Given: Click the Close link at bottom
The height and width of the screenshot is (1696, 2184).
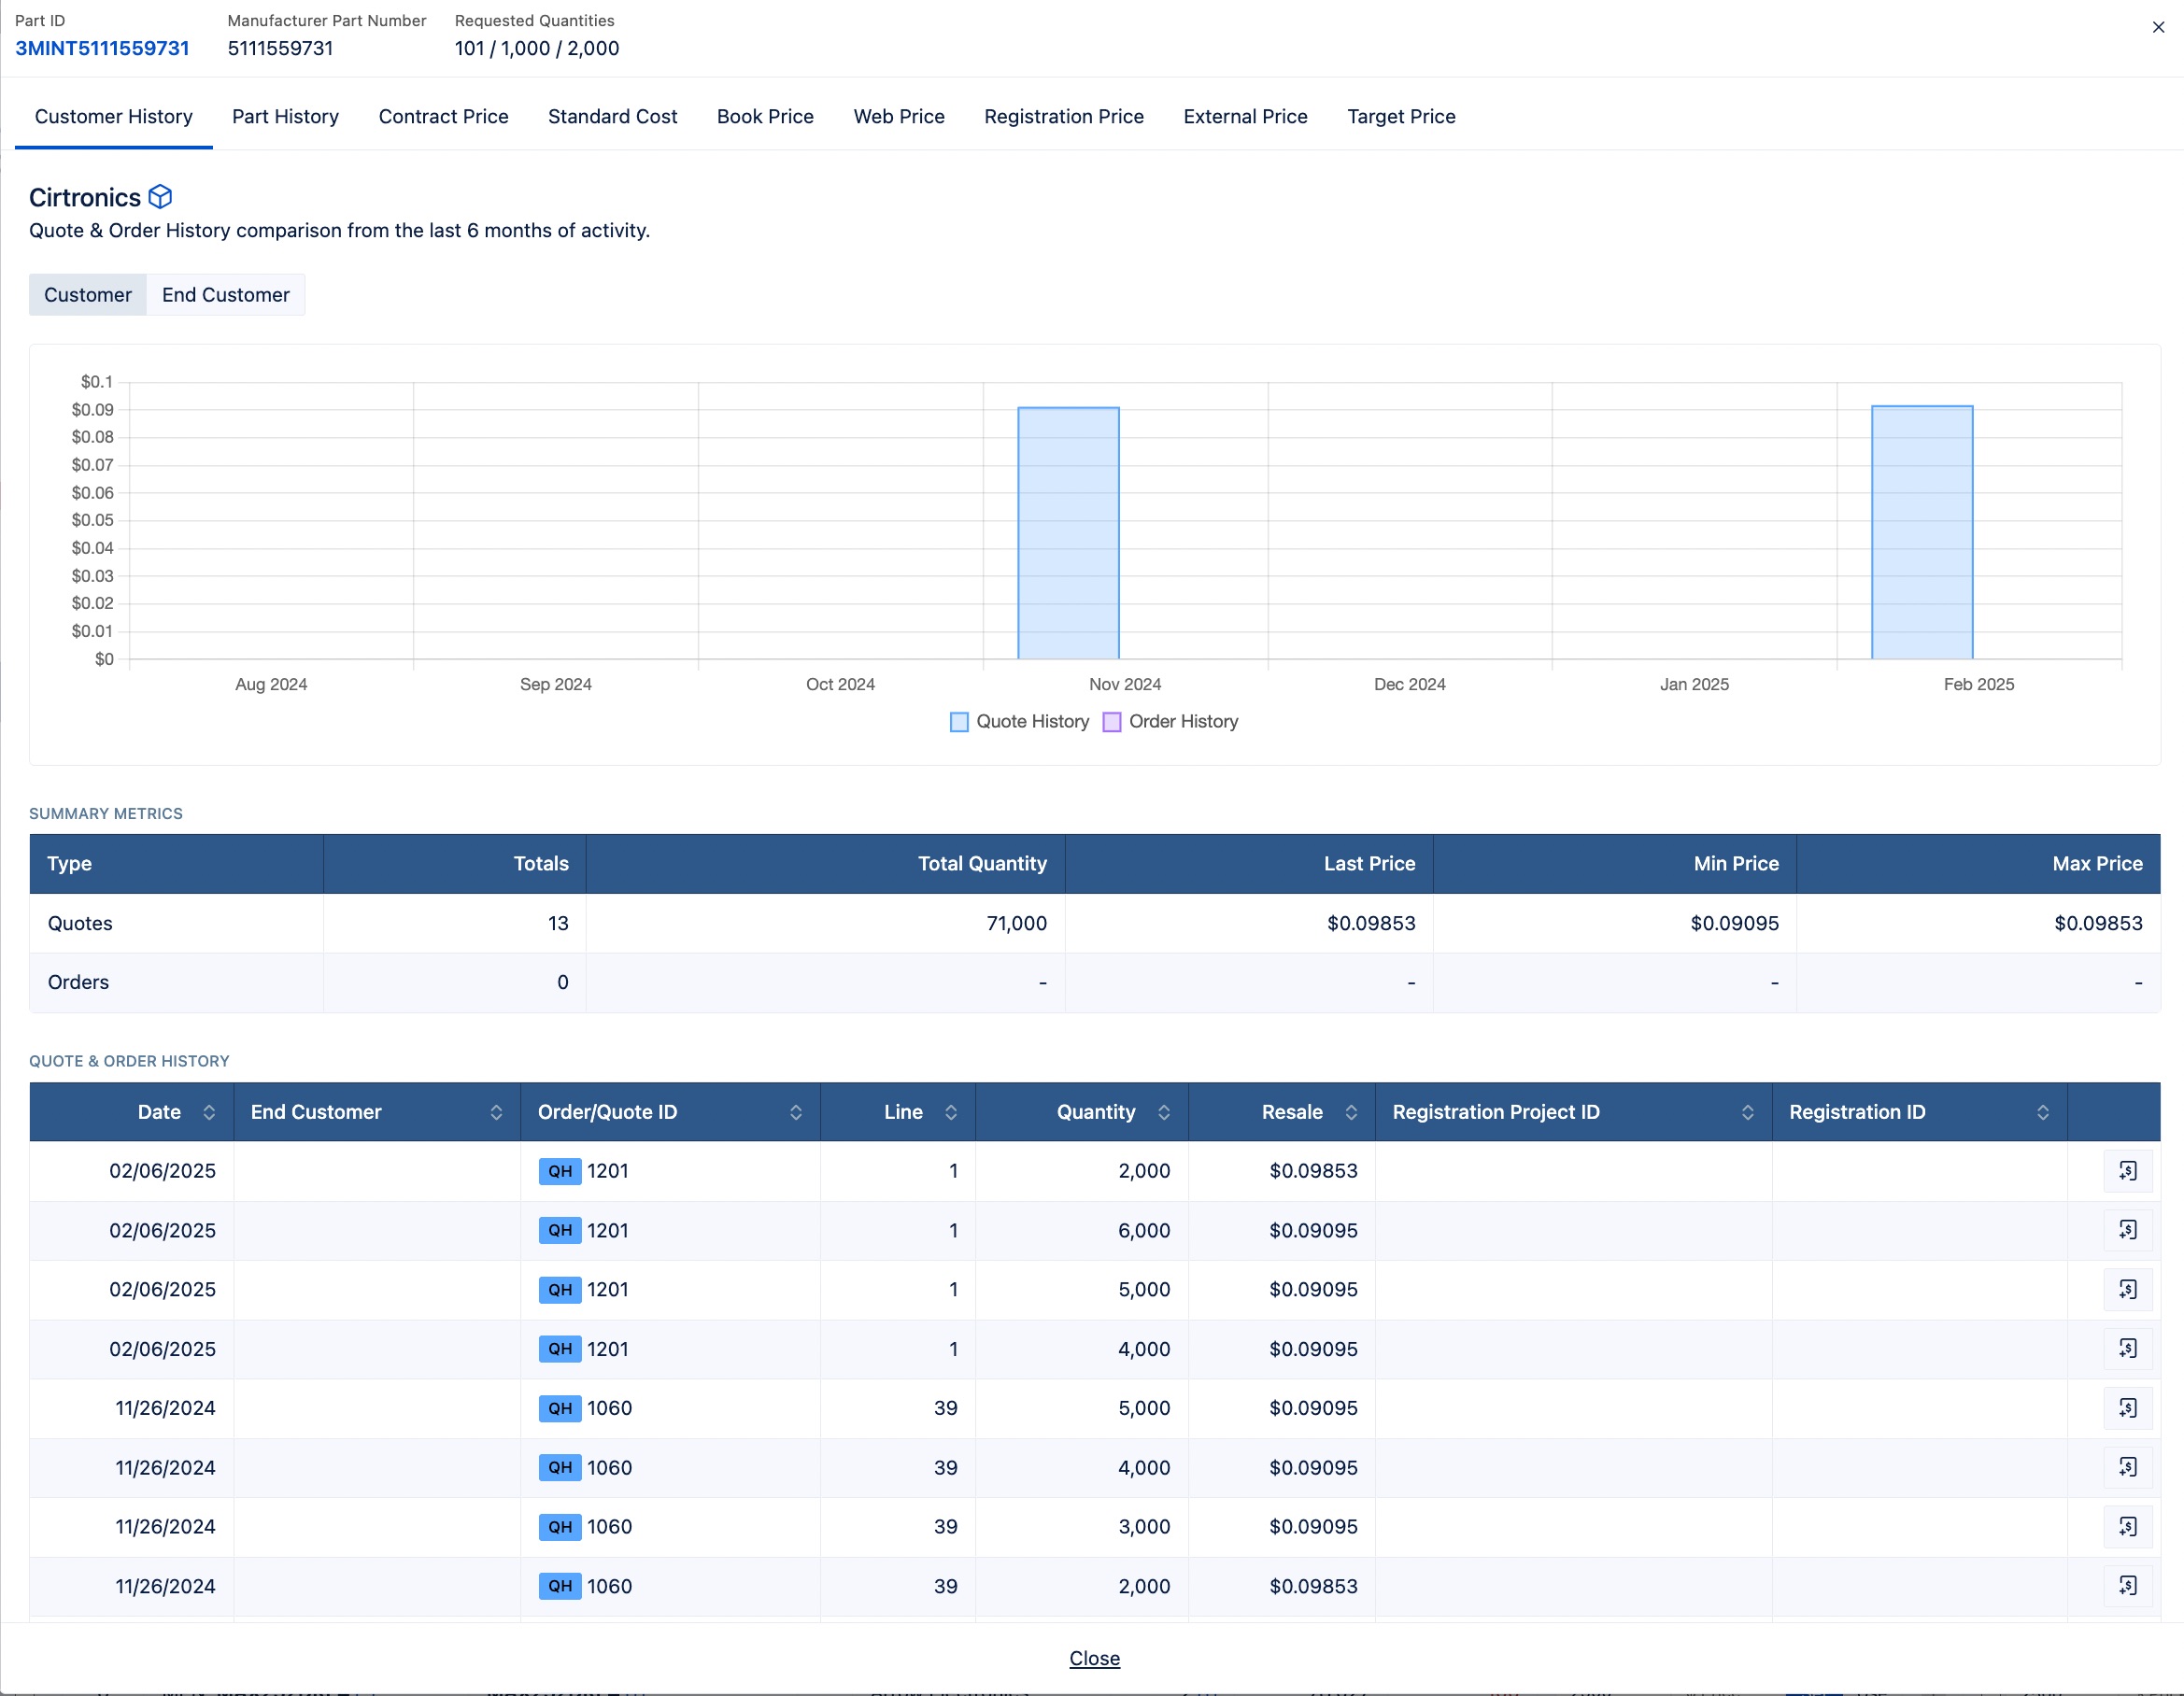Looking at the screenshot, I should click(x=1094, y=1658).
